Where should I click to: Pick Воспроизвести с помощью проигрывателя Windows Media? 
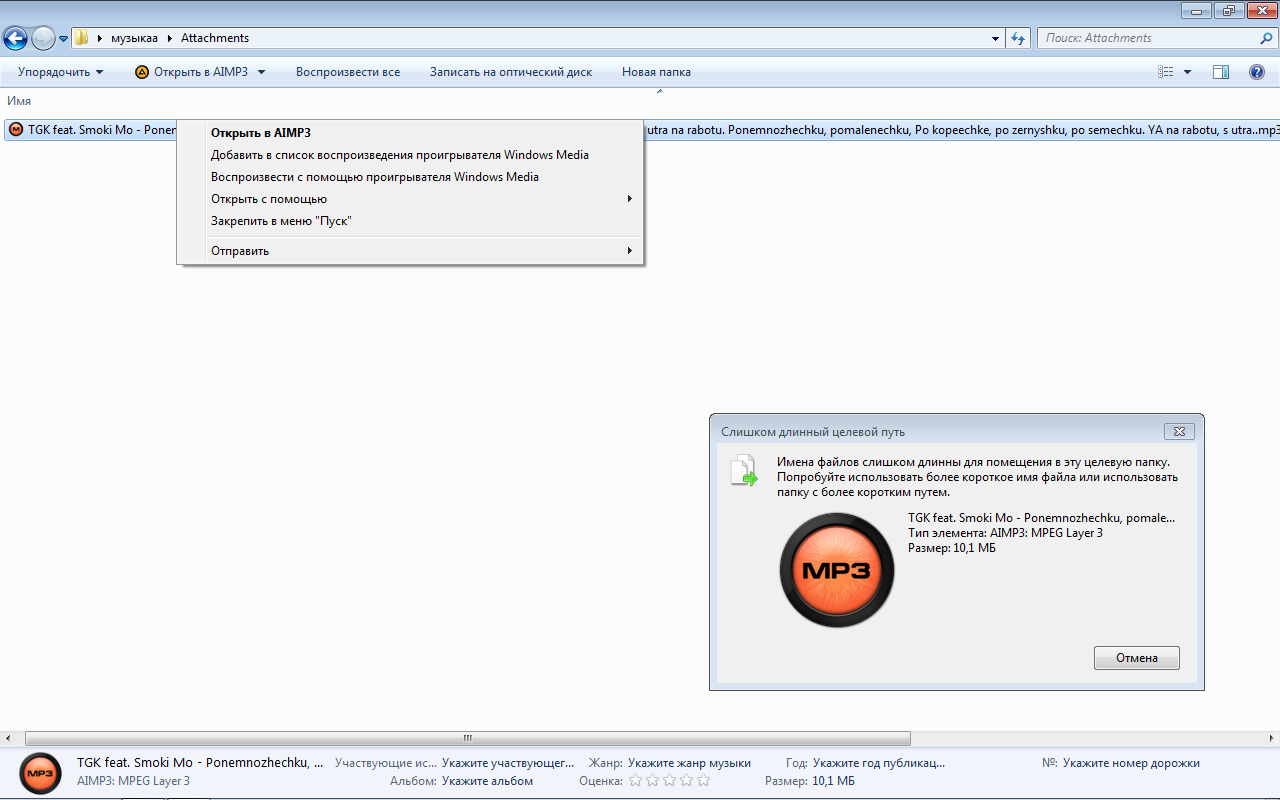pos(410,177)
